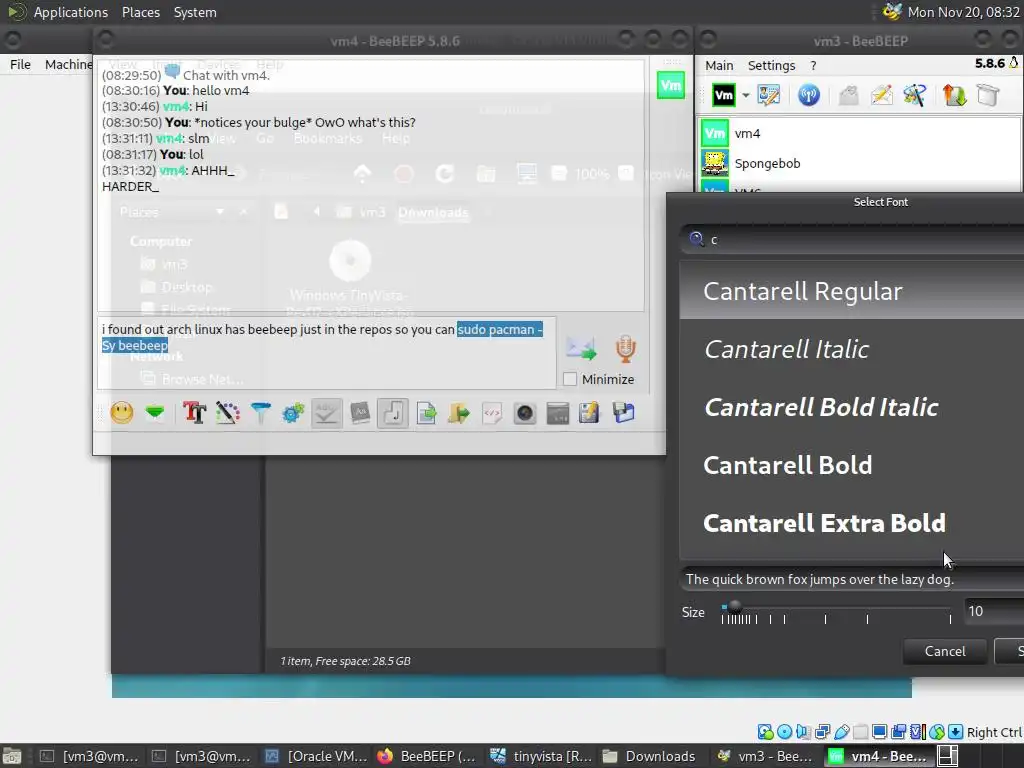This screenshot has height=768, width=1024.
Task: Open the Machine menu of VirtualBox window
Action: (x=69, y=64)
